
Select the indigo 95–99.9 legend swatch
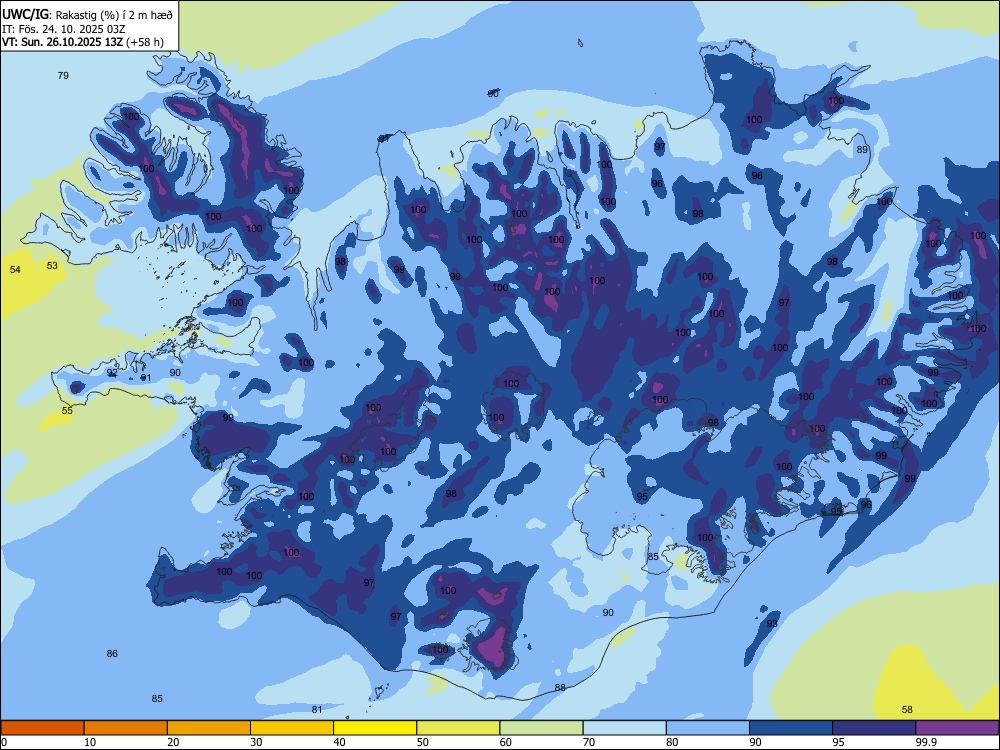[874, 728]
